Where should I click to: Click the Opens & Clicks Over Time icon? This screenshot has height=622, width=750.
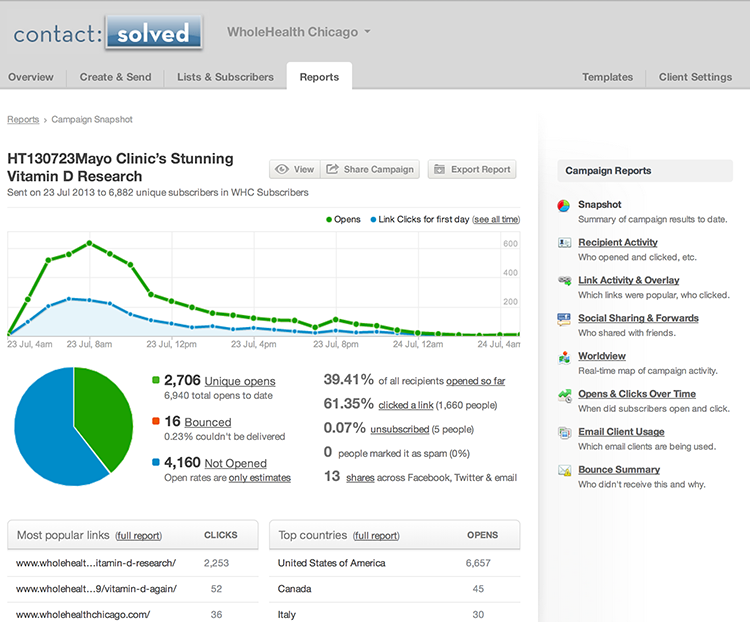point(565,395)
